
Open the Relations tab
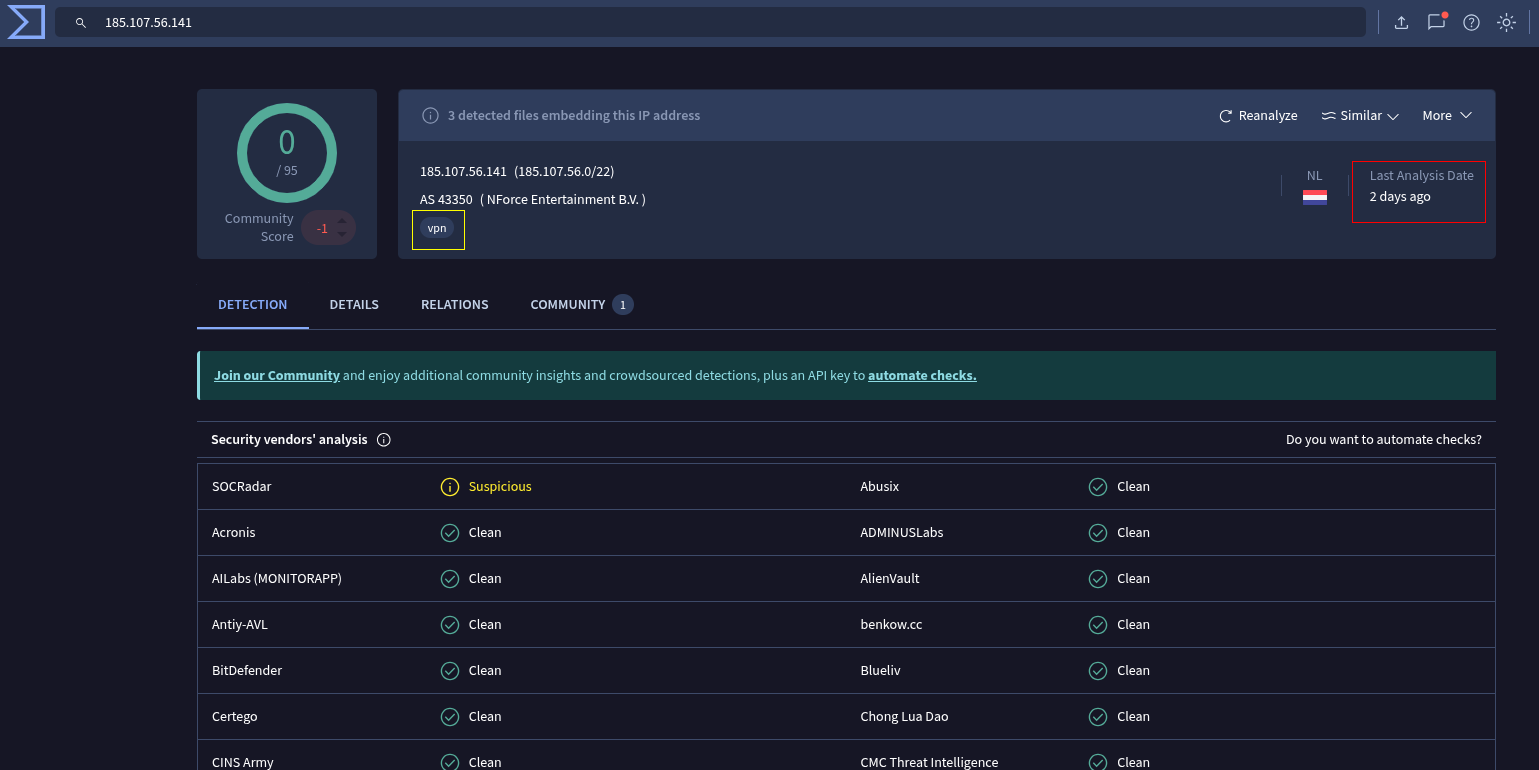[x=454, y=305]
